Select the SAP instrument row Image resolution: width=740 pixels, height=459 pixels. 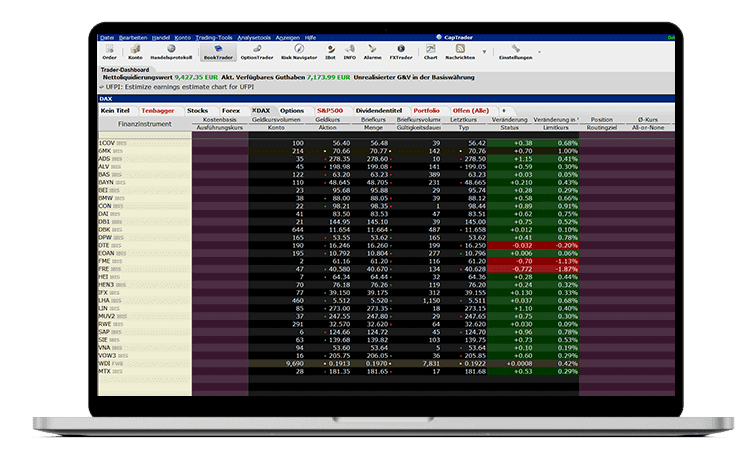386,332
